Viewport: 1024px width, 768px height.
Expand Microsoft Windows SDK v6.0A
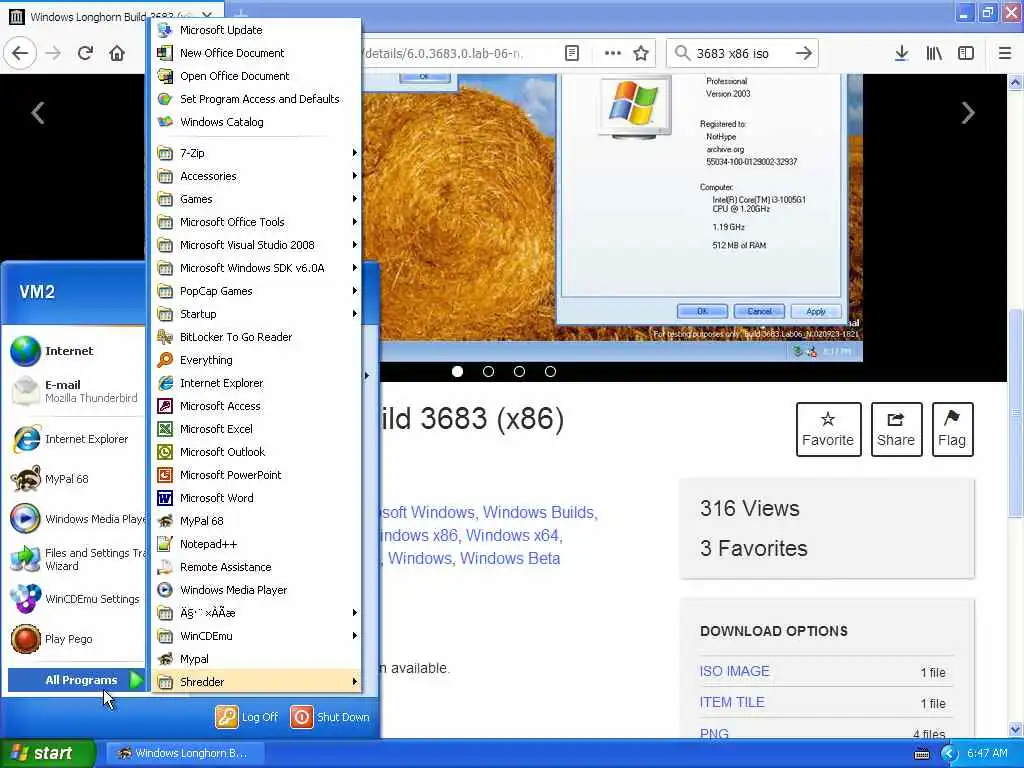point(256,268)
